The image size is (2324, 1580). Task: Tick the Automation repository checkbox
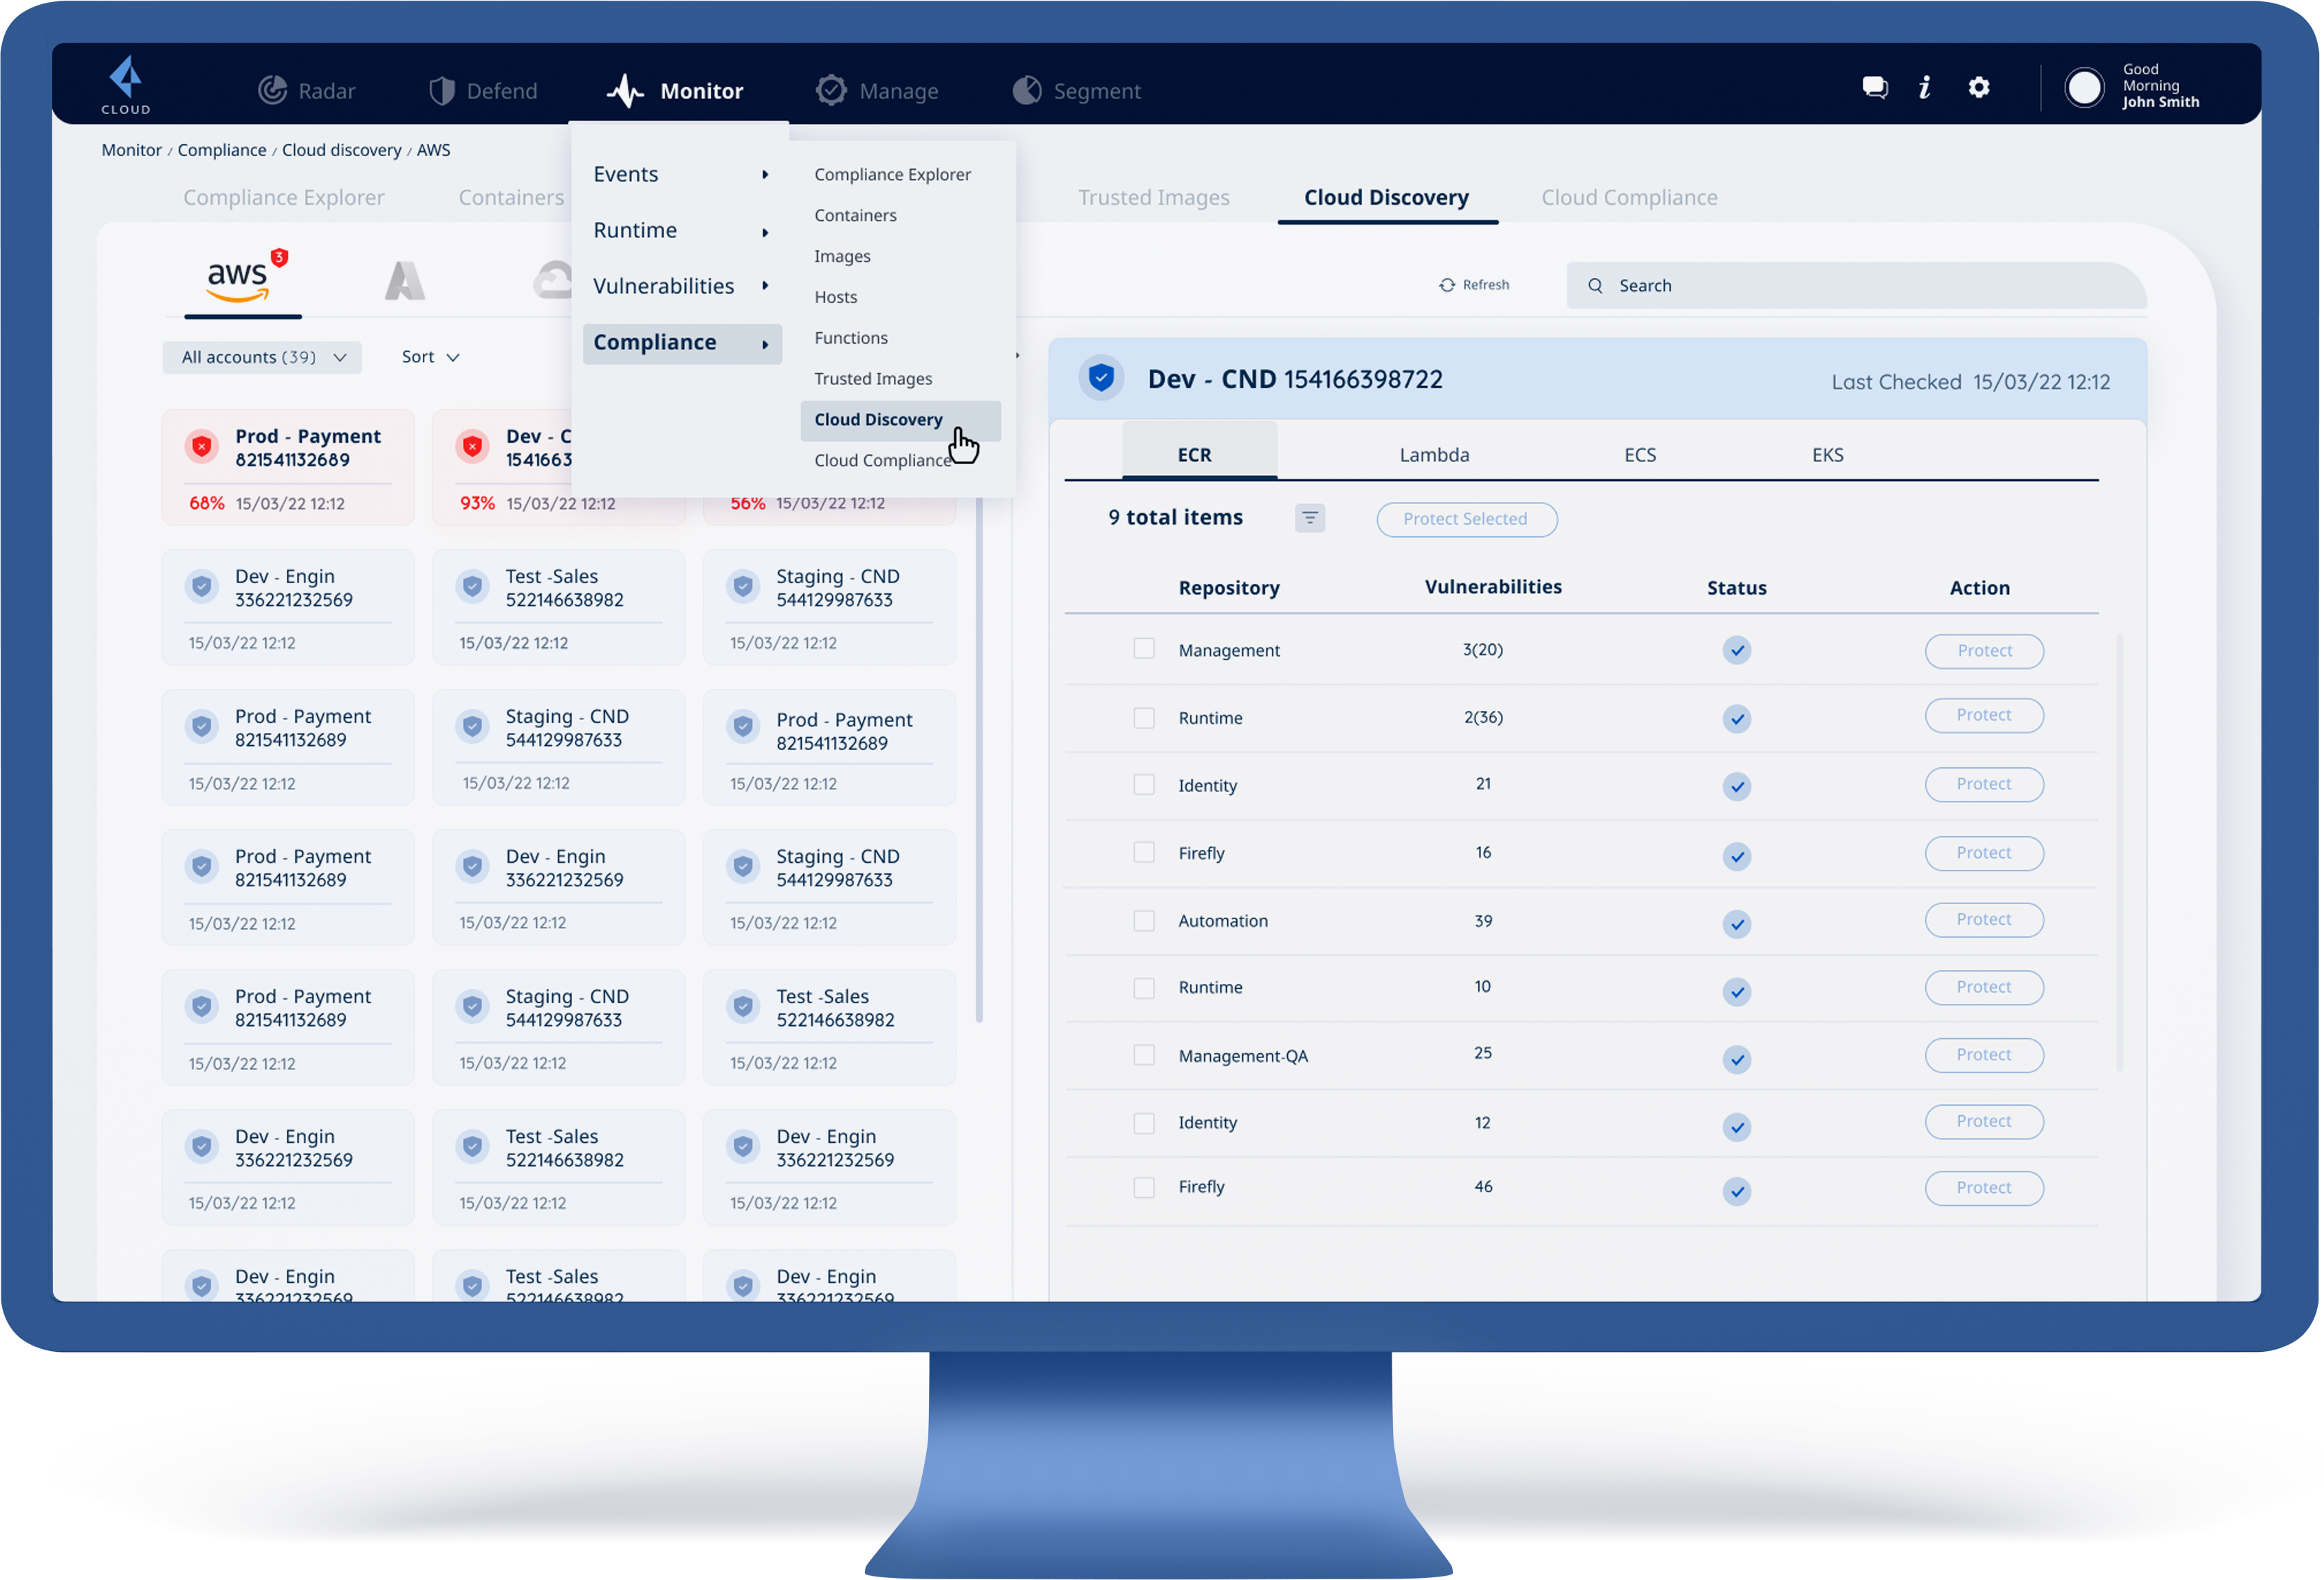click(1143, 920)
